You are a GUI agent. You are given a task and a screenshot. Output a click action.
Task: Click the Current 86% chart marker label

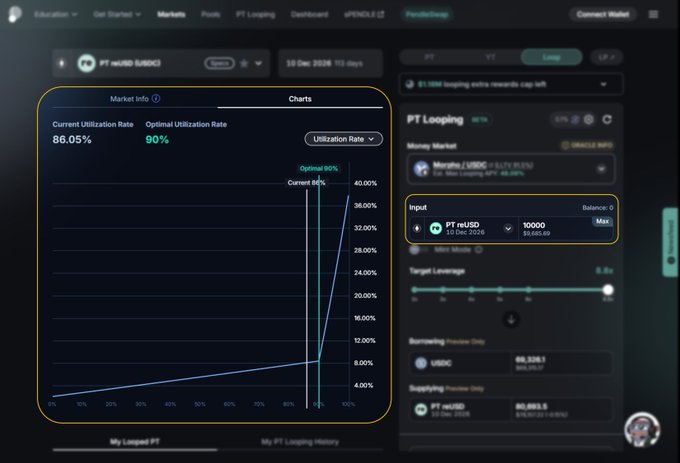click(x=306, y=183)
